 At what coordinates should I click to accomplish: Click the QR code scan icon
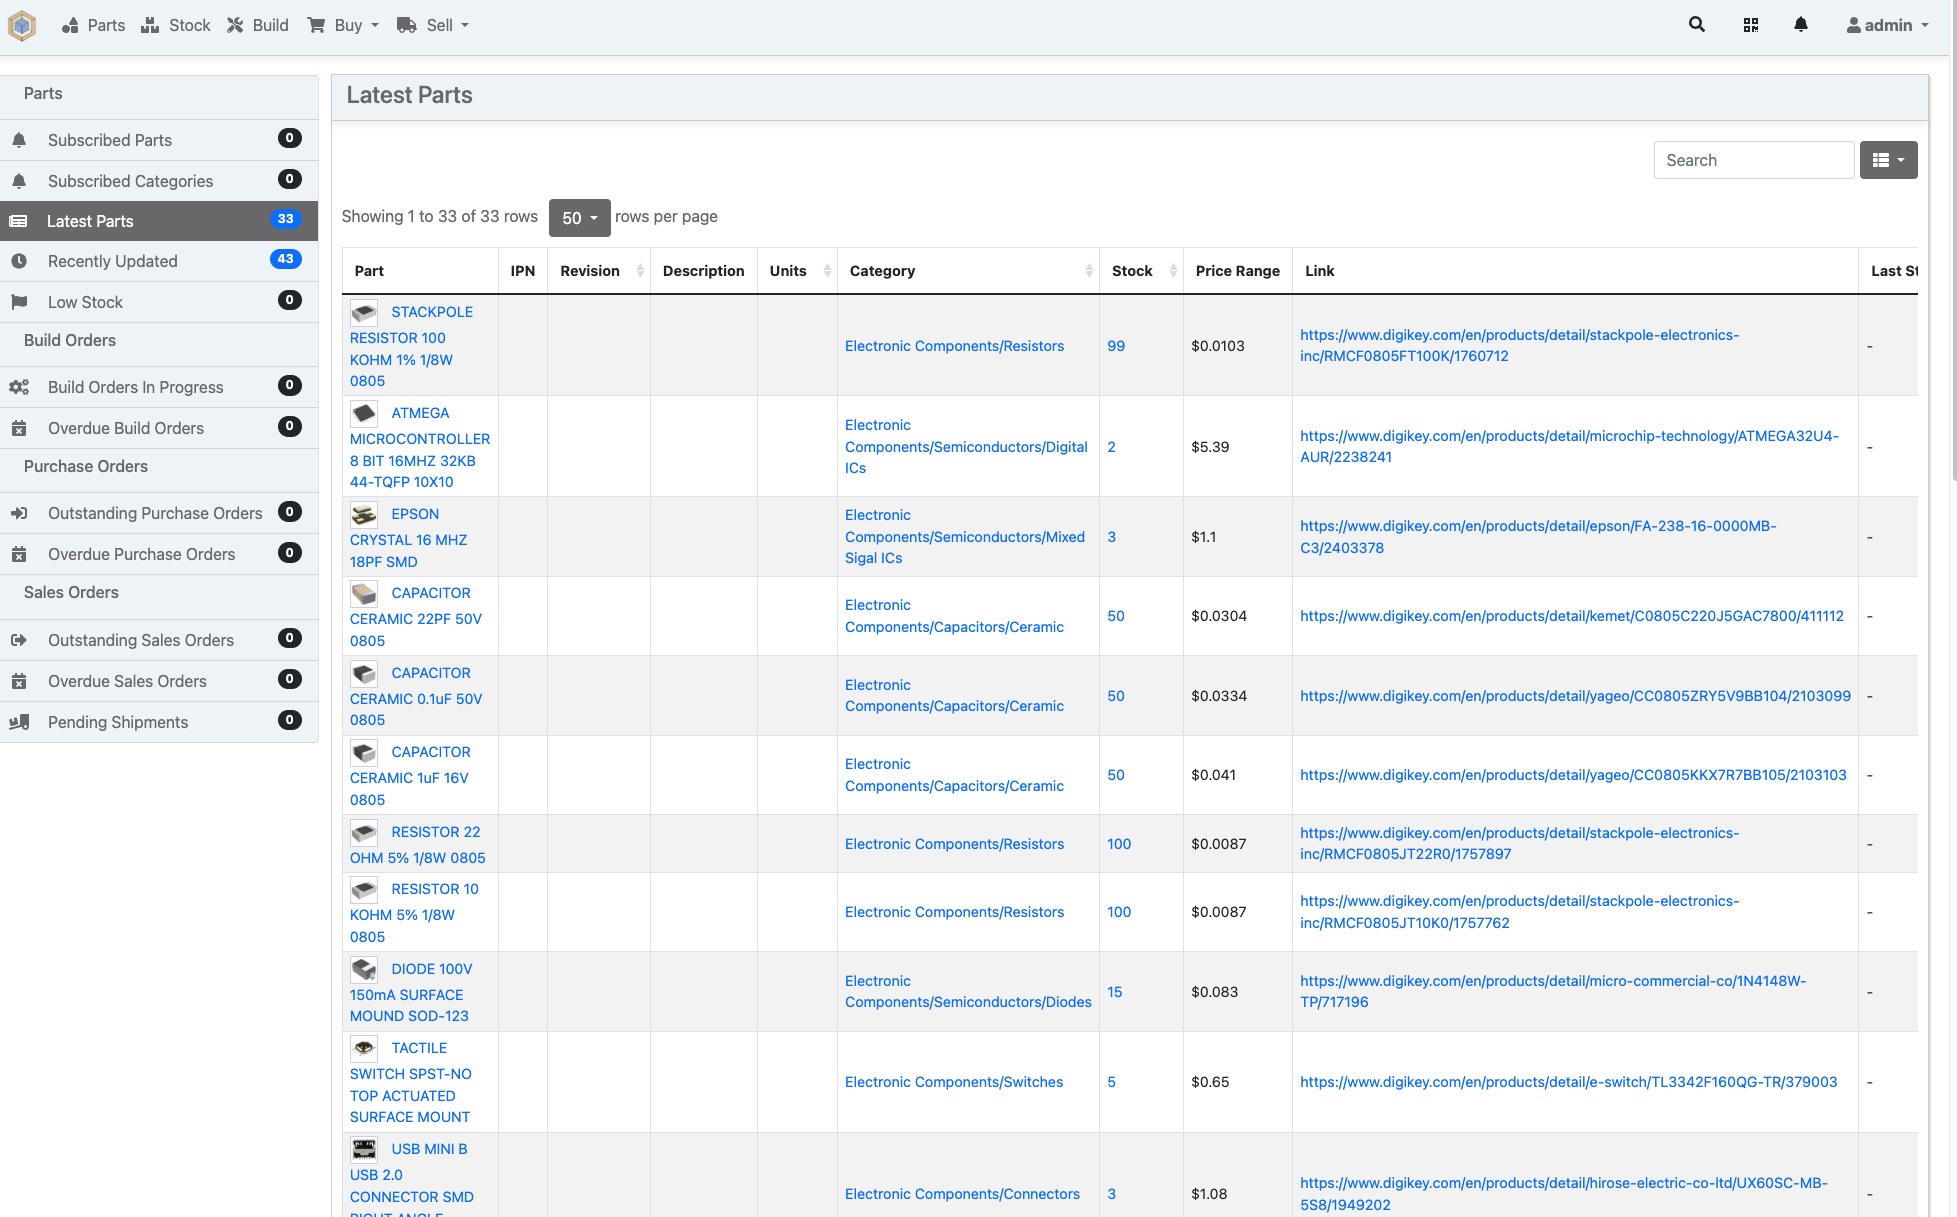click(1750, 25)
